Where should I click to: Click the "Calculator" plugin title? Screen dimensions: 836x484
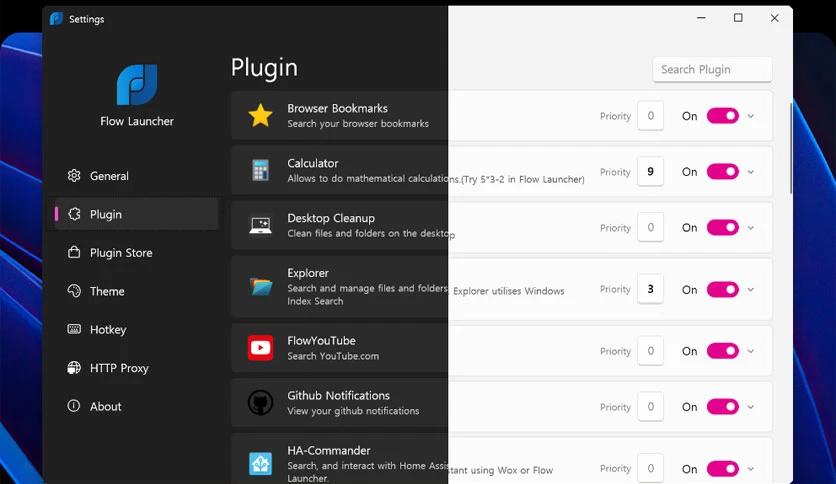(x=312, y=163)
